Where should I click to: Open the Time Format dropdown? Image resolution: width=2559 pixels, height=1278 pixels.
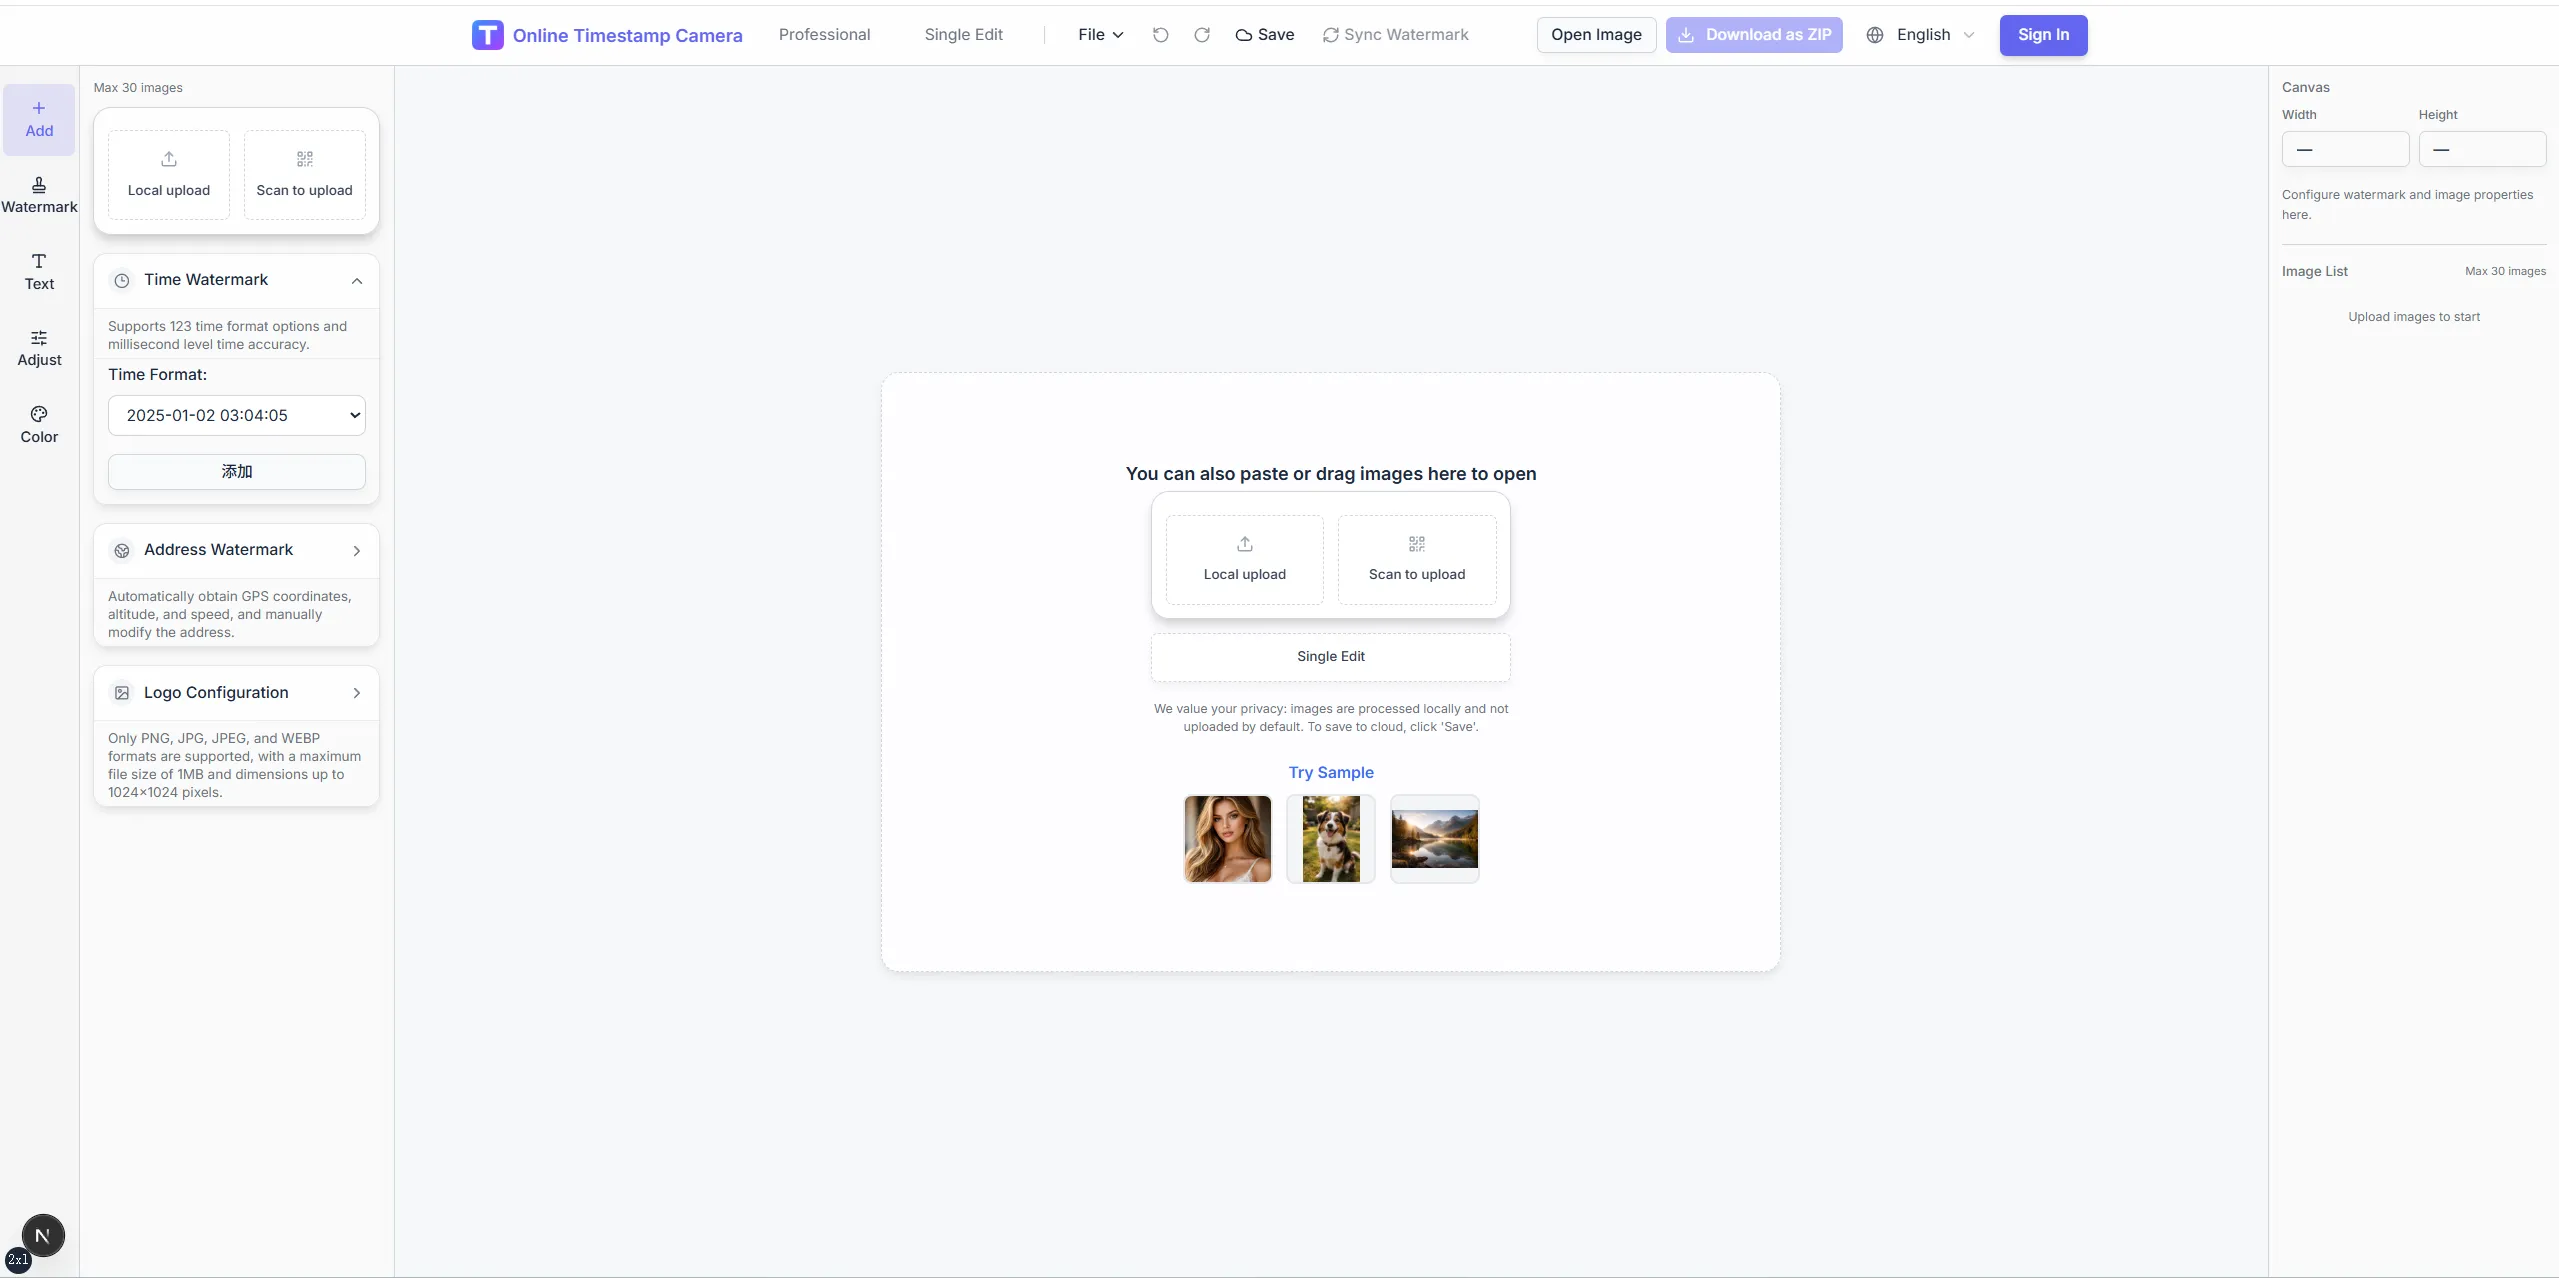click(x=237, y=415)
